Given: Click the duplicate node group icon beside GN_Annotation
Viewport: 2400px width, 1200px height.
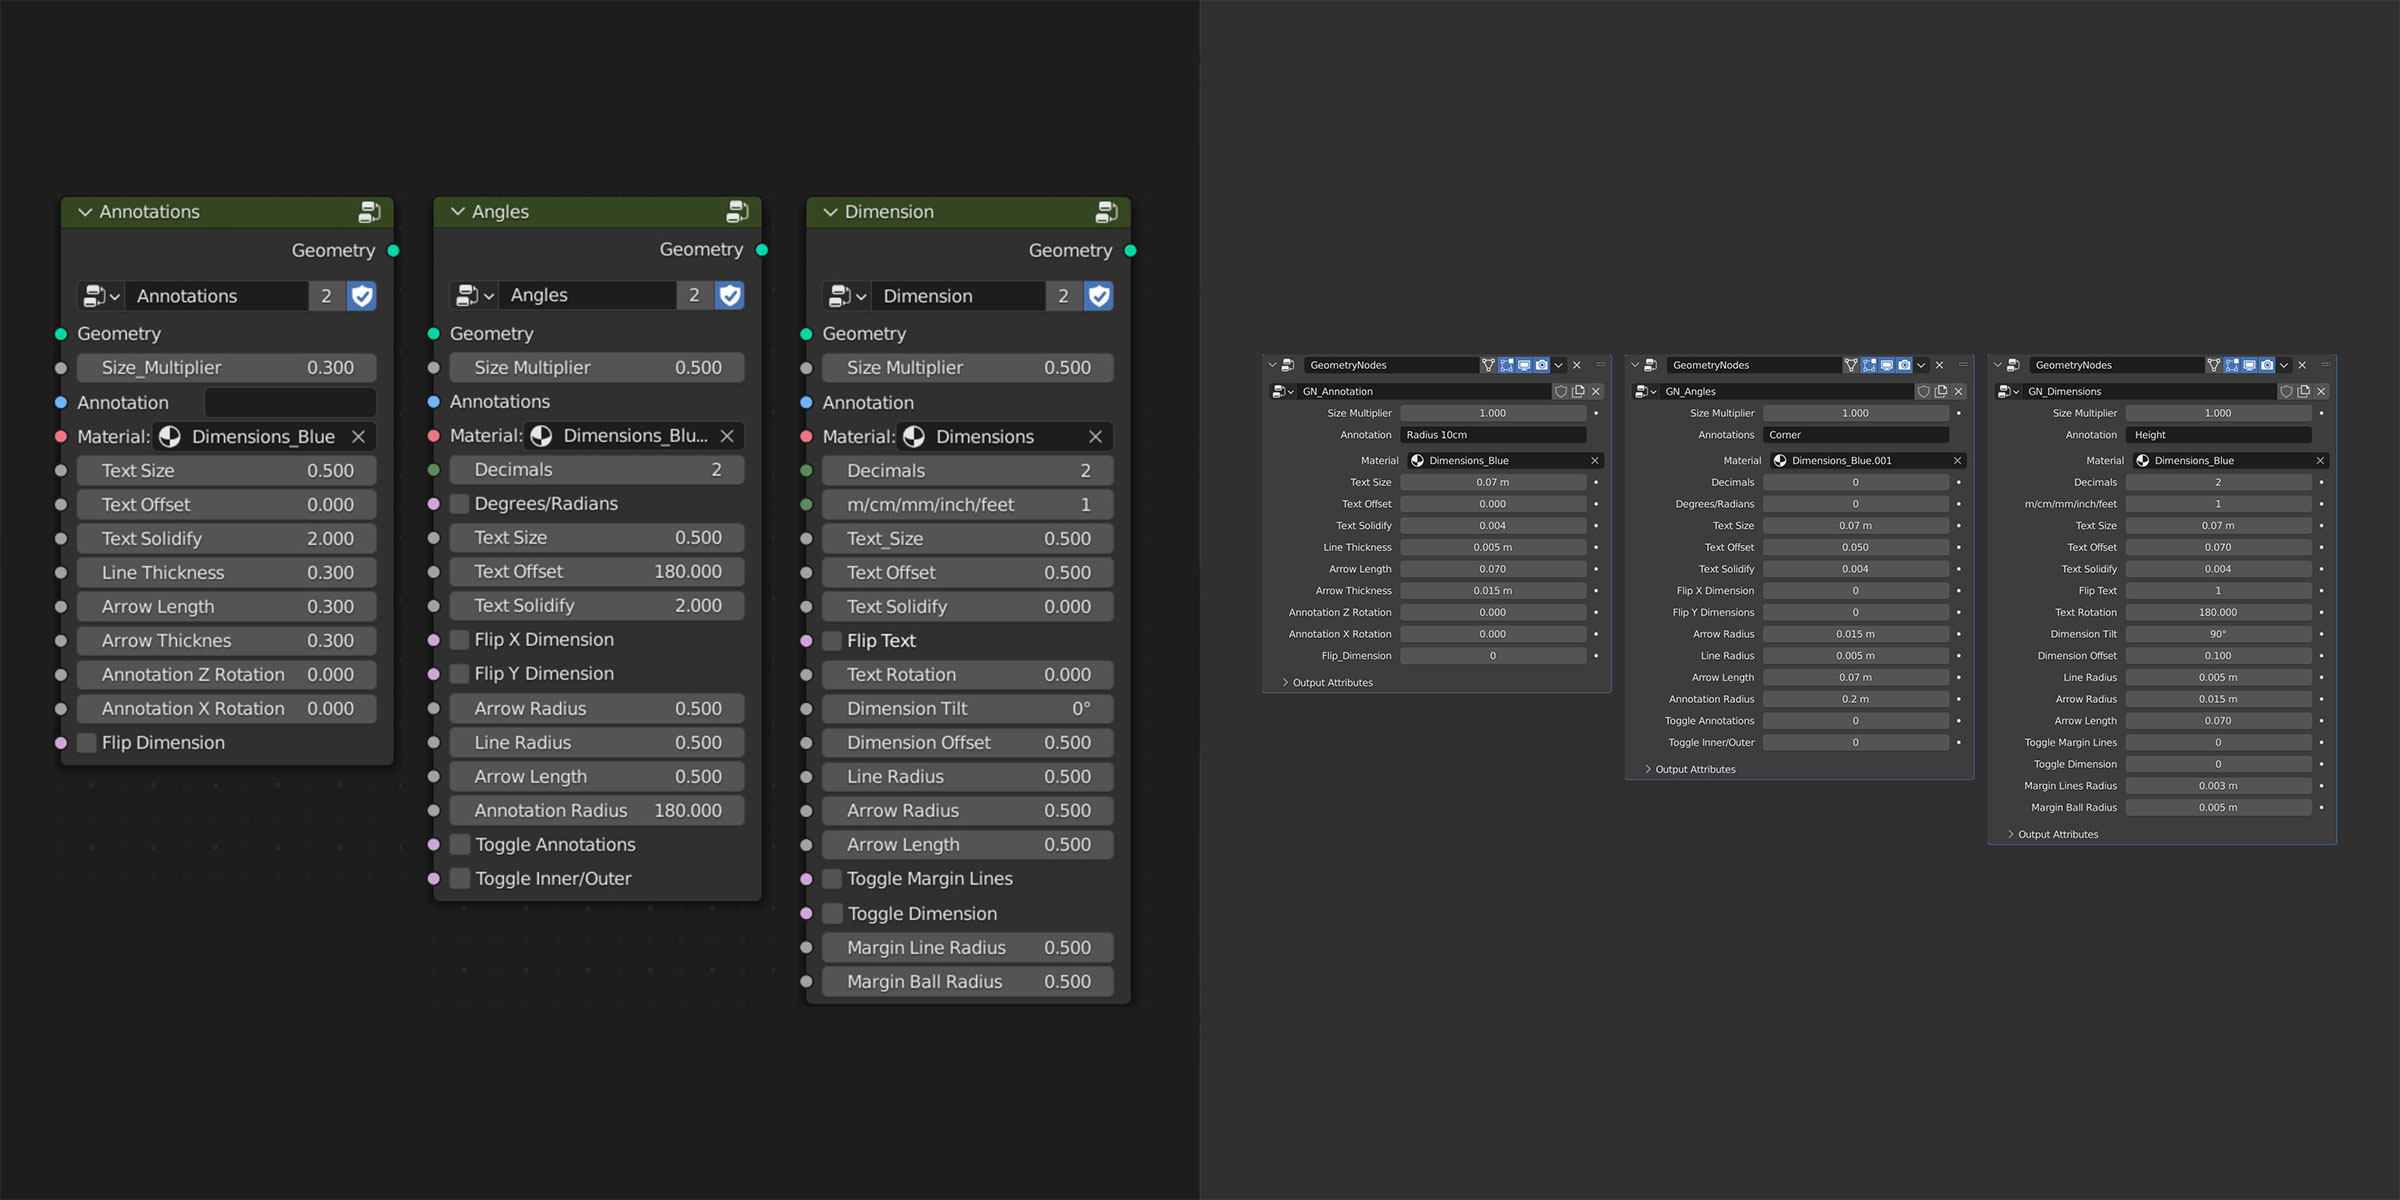Looking at the screenshot, I should pos(1579,391).
